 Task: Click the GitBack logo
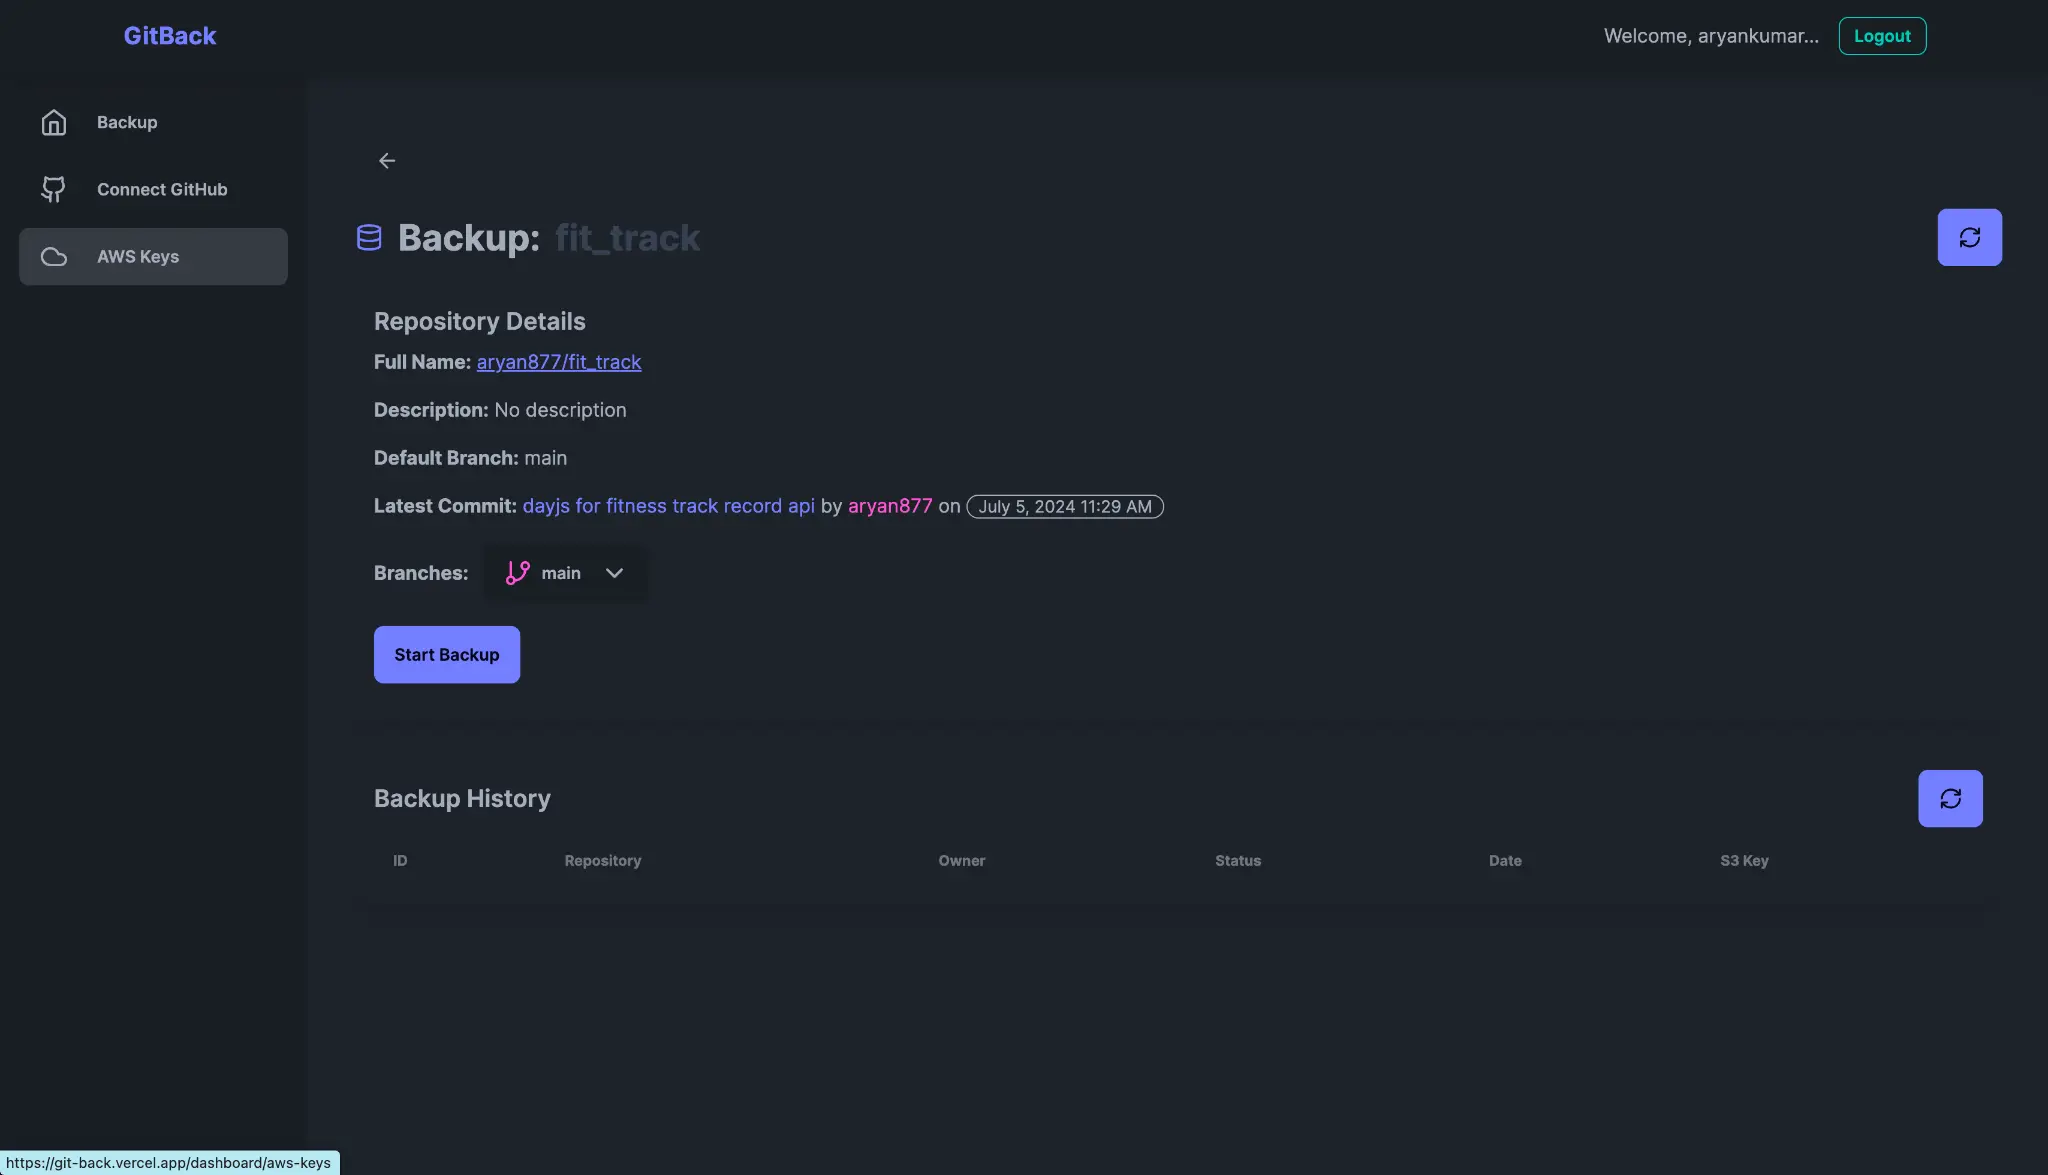coord(169,35)
